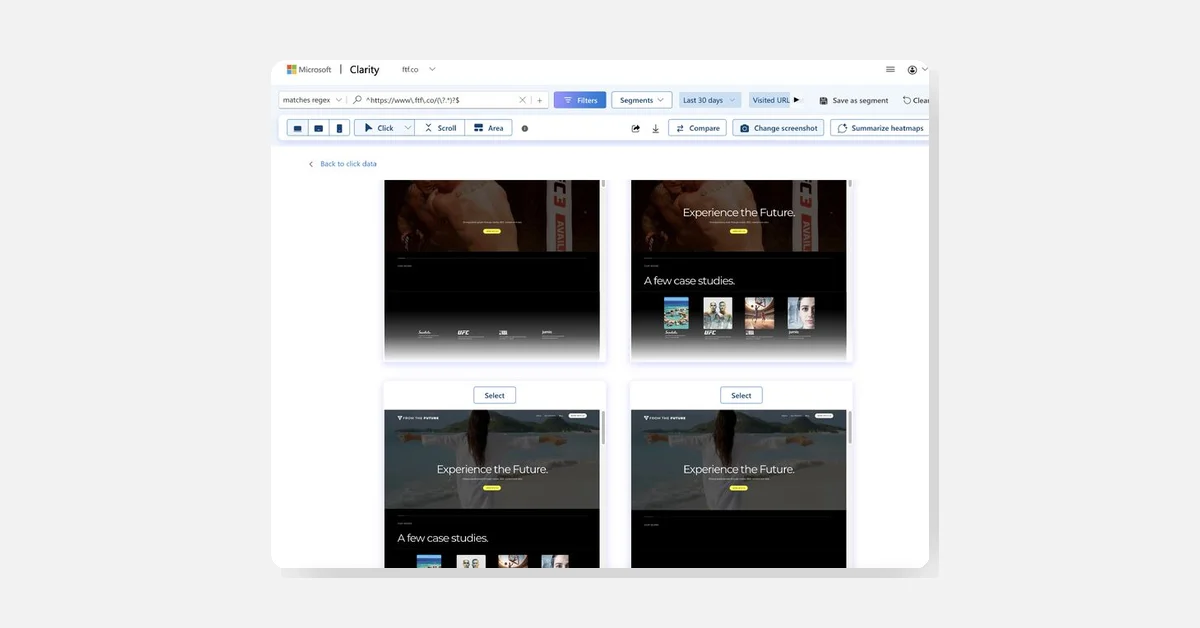Click the heatmap info icon

click(525, 128)
